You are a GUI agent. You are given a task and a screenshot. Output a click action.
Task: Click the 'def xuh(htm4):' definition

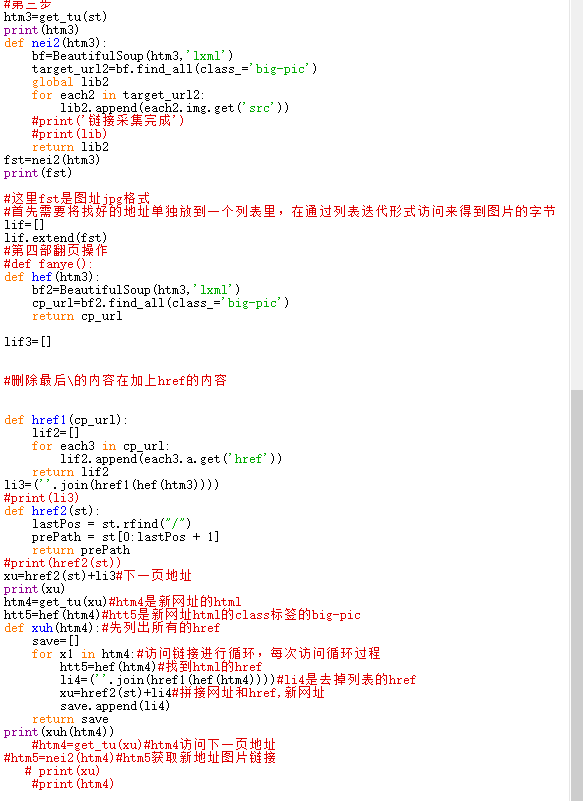click(x=112, y=628)
